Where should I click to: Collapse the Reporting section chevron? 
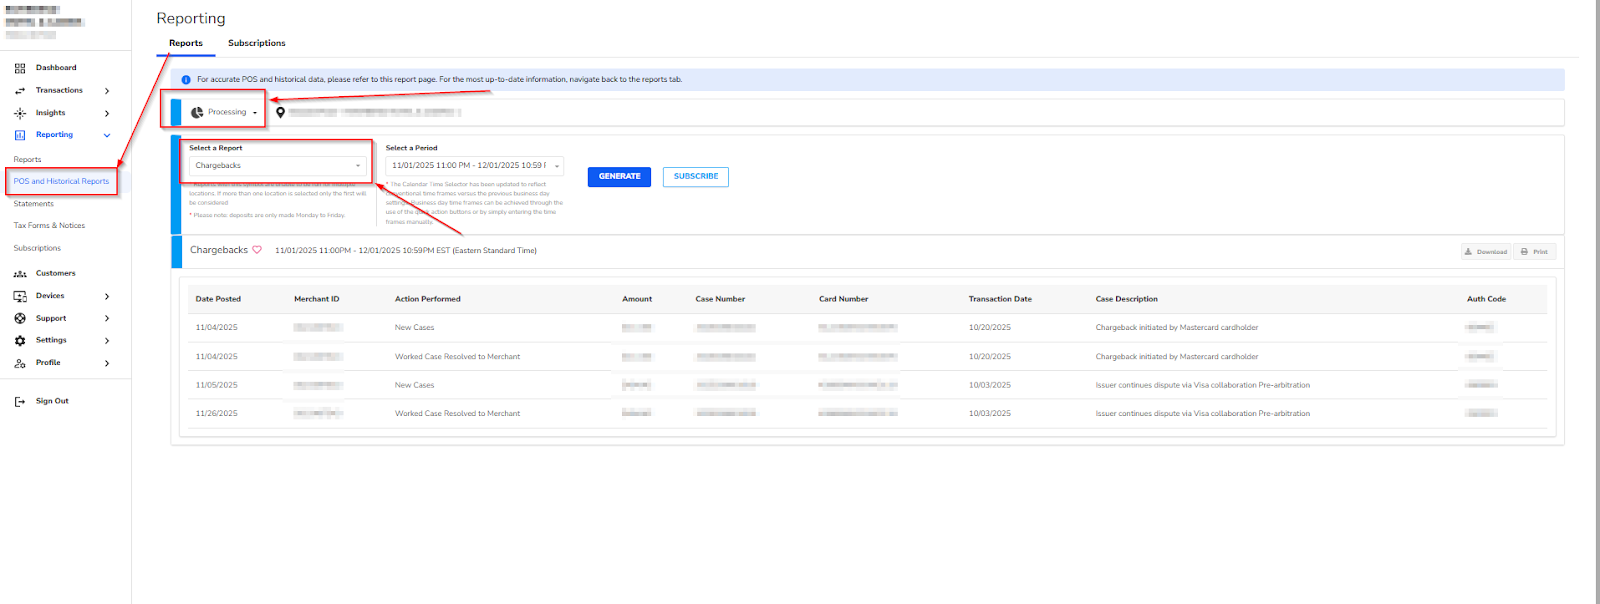(107, 135)
